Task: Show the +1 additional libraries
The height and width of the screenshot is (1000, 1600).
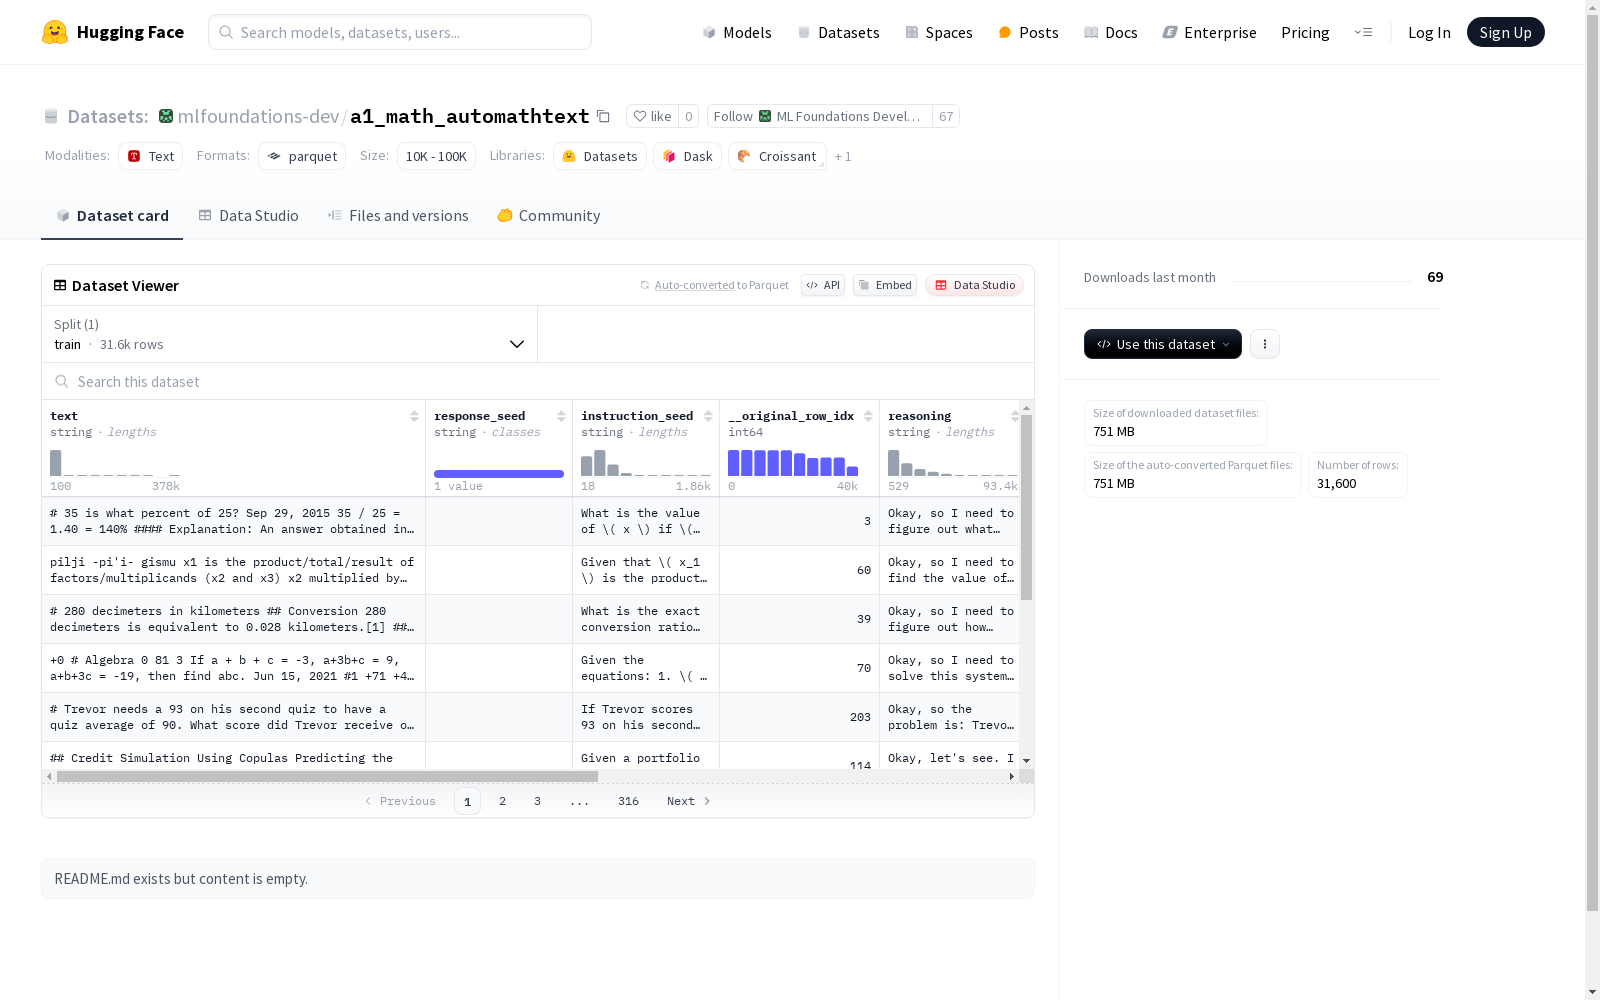Action: coord(843,156)
